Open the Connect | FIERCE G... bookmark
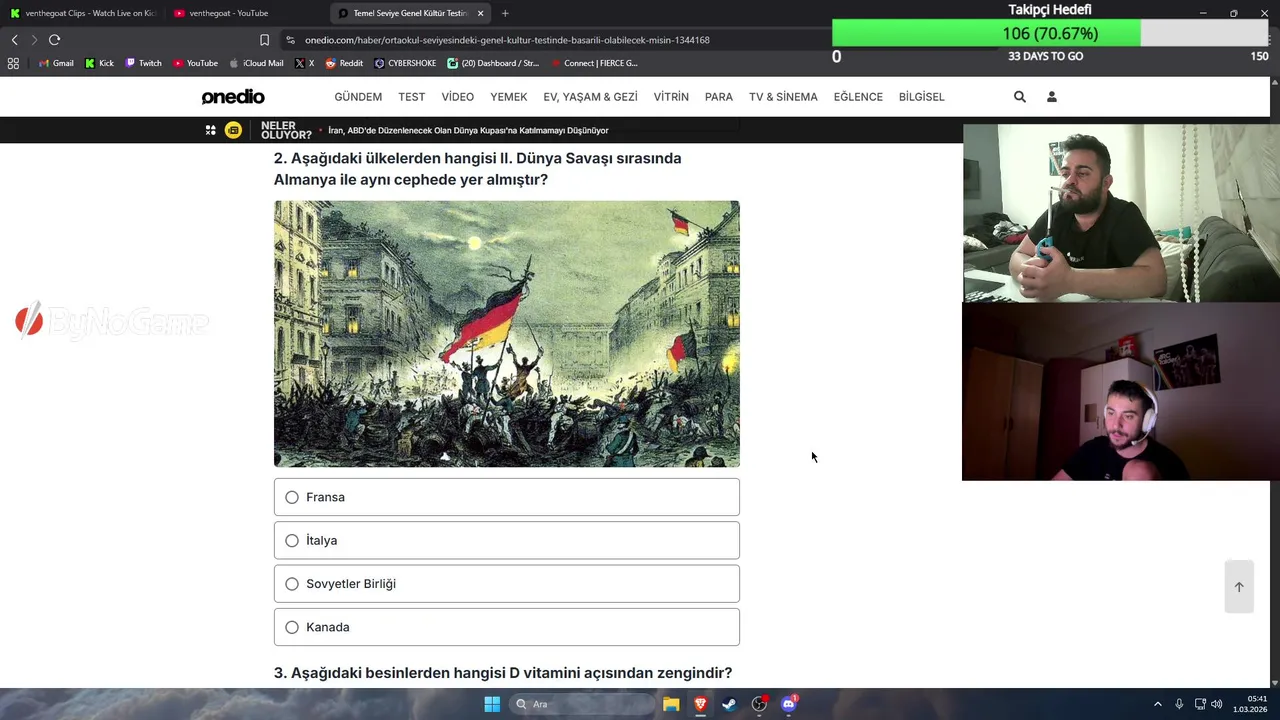Image resolution: width=1280 pixels, height=720 pixels. click(593, 63)
